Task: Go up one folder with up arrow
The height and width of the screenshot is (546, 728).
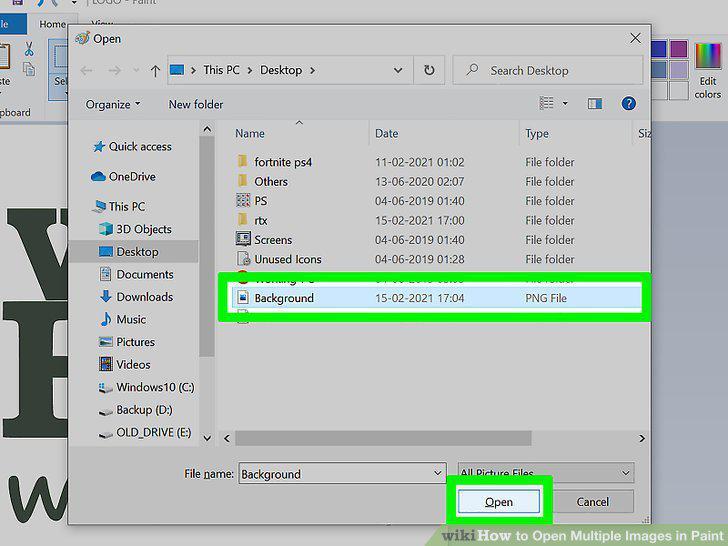Action: (x=155, y=71)
